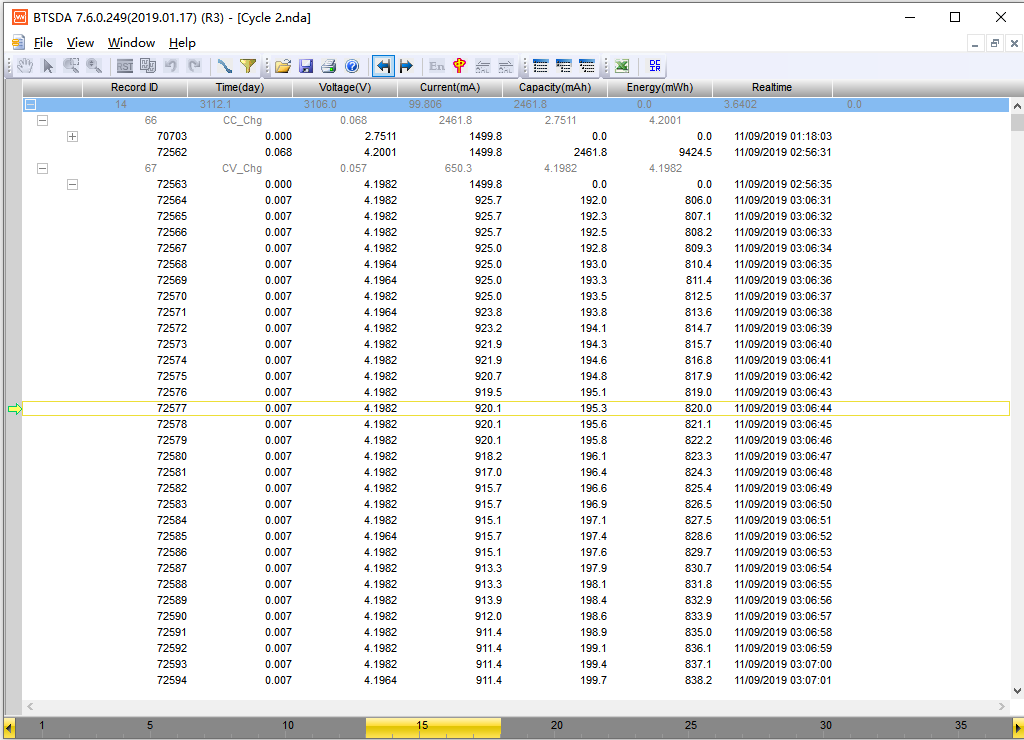The width and height of the screenshot is (1024, 740).
Task: Go to previous with left arrow icon
Action: [383, 66]
